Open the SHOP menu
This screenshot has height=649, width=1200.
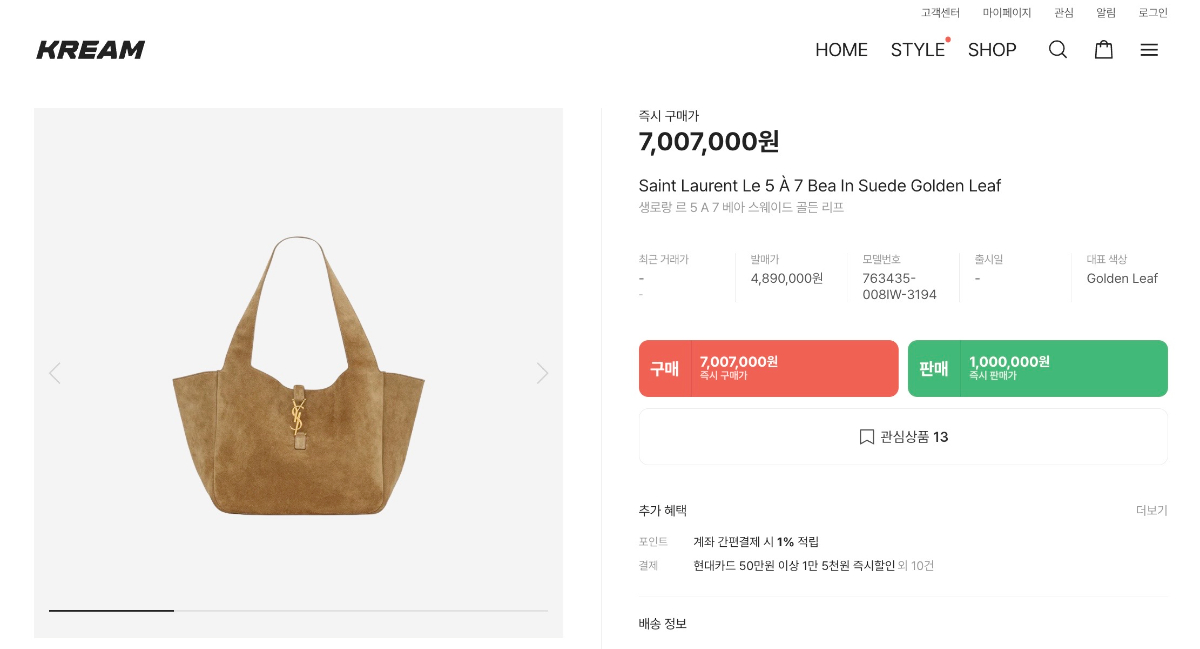(992, 50)
